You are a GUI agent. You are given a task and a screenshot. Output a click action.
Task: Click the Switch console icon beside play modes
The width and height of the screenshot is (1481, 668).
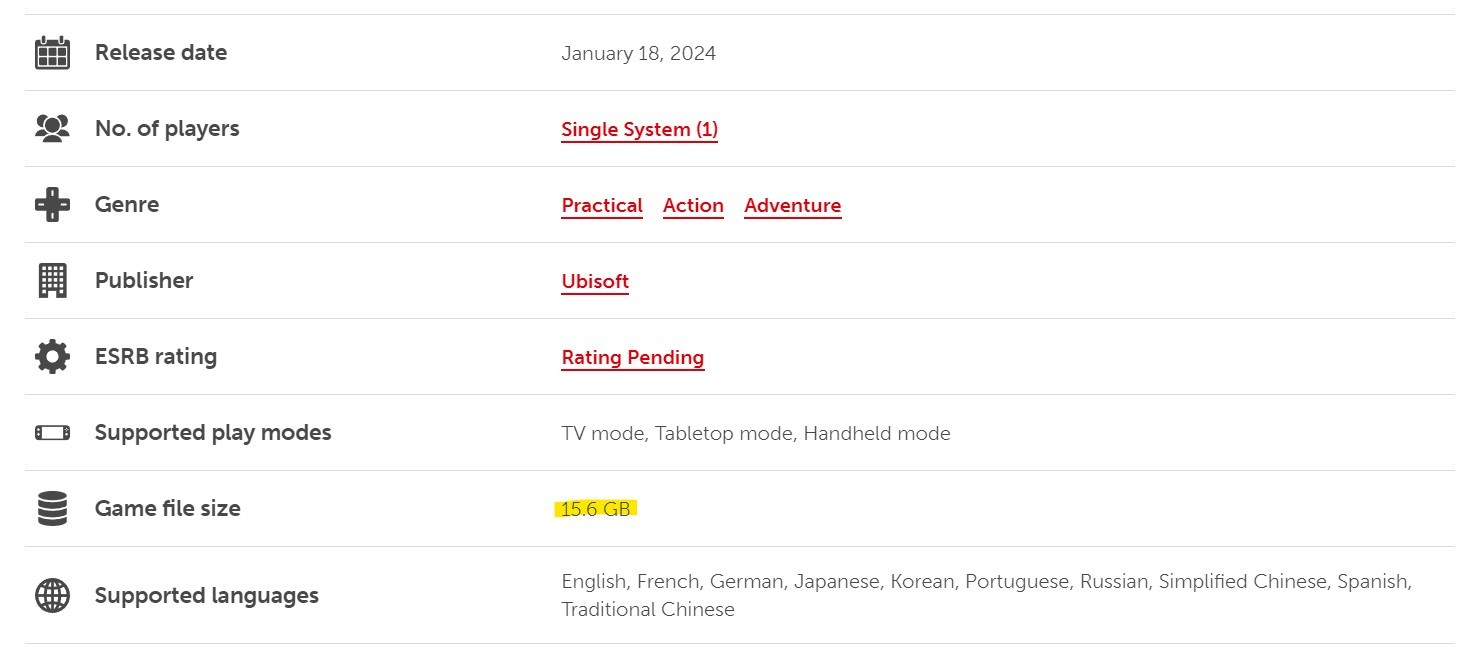pyautogui.click(x=52, y=433)
